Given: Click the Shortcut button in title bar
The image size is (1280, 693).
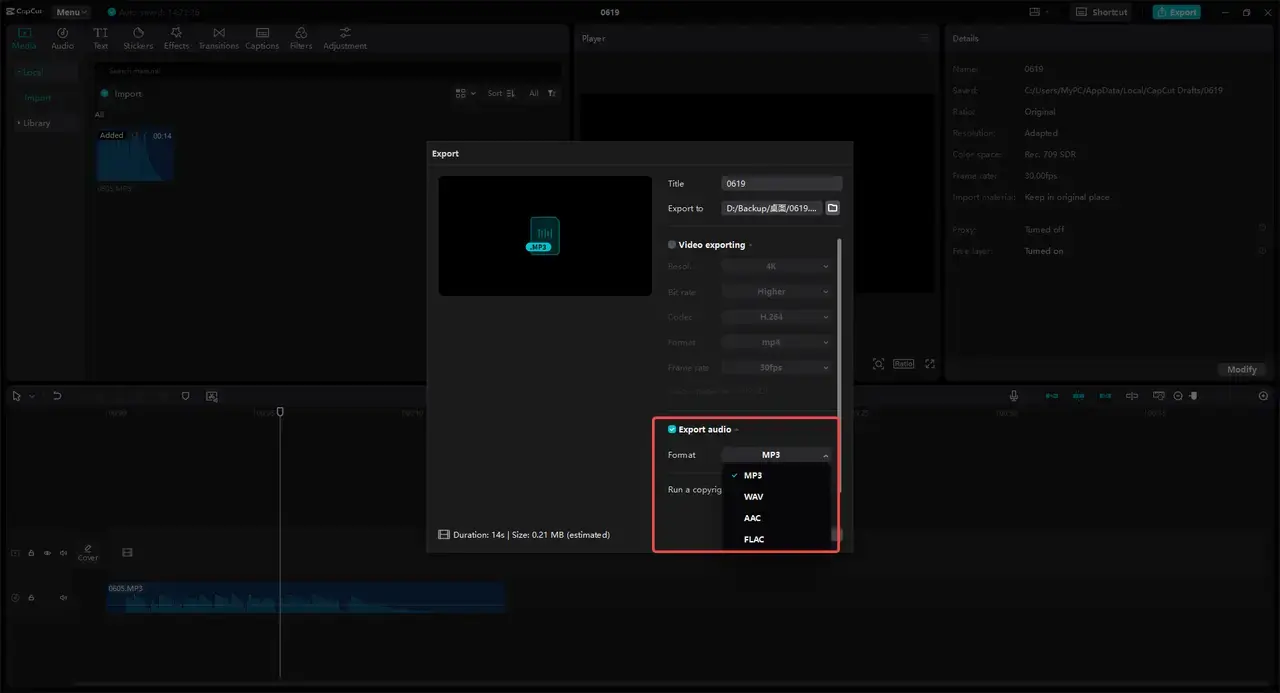Looking at the screenshot, I should click(1101, 12).
